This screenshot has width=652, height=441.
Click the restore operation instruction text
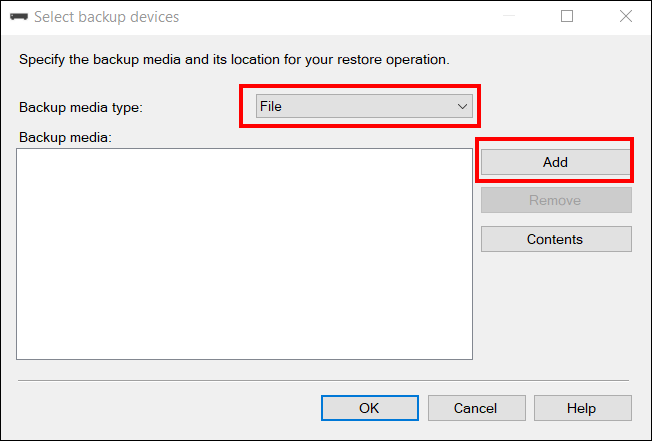tap(234, 59)
